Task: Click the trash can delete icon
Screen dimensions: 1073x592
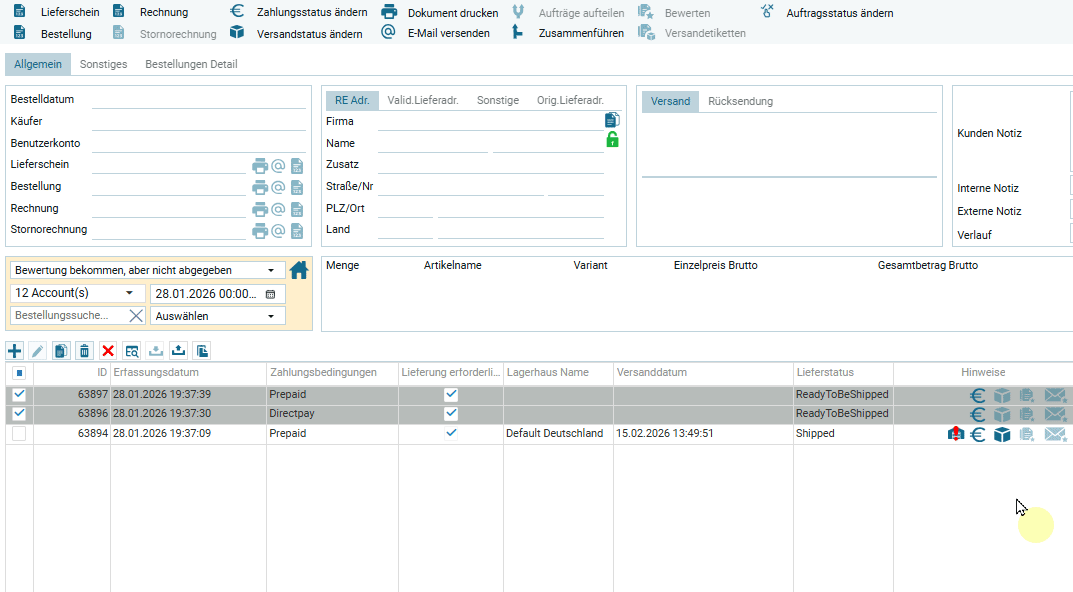Action: [84, 351]
